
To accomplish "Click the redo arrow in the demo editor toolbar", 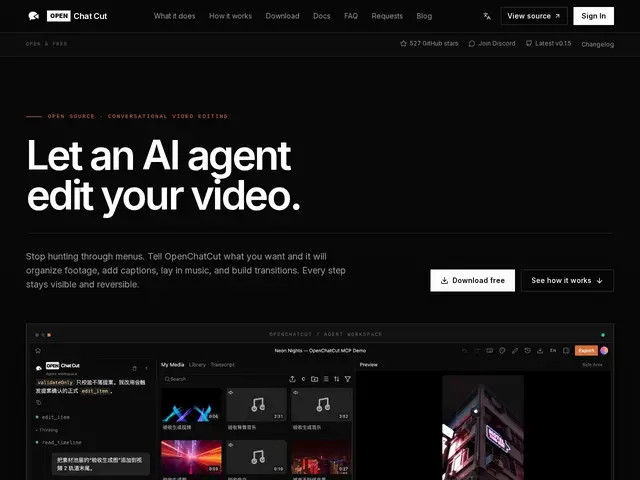I will 477,351.
